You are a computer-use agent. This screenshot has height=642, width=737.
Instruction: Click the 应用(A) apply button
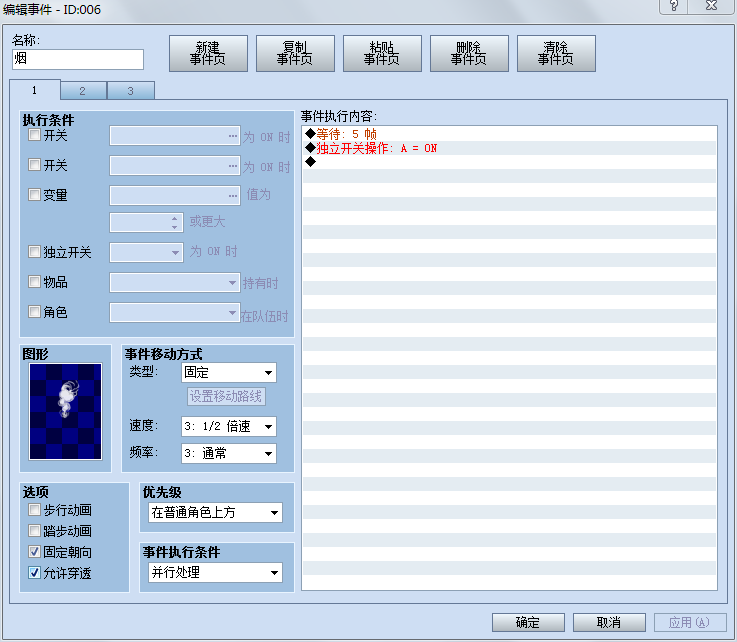point(690,622)
